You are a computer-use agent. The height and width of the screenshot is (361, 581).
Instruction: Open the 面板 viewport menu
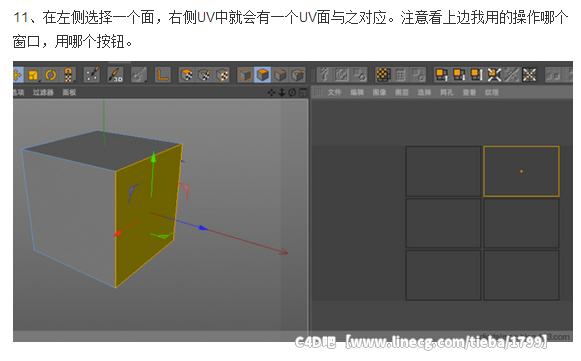pyautogui.click(x=69, y=92)
